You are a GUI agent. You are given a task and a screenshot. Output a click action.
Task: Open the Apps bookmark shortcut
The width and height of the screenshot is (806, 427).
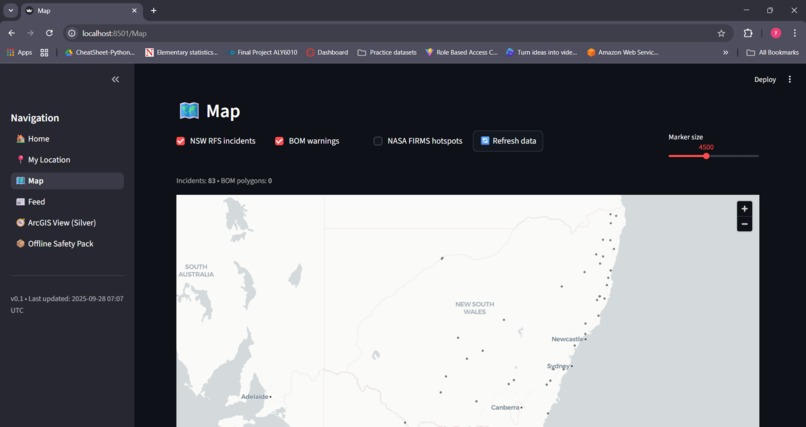pyautogui.click(x=19, y=52)
